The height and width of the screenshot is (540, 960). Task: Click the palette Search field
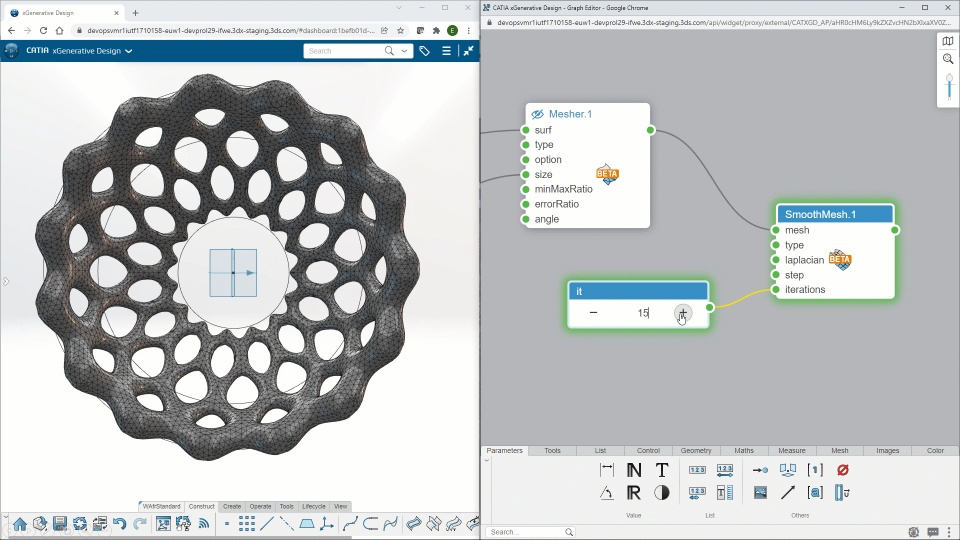tap(530, 532)
